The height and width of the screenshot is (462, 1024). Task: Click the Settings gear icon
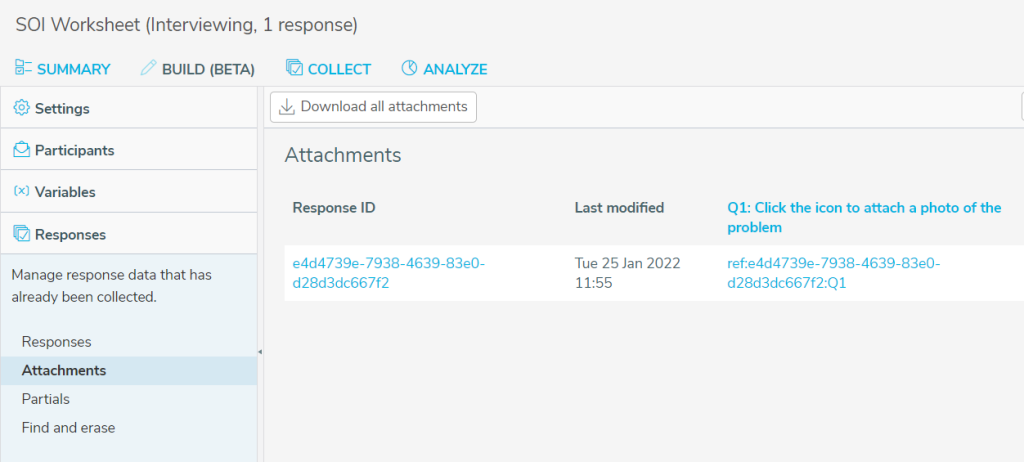(x=21, y=108)
